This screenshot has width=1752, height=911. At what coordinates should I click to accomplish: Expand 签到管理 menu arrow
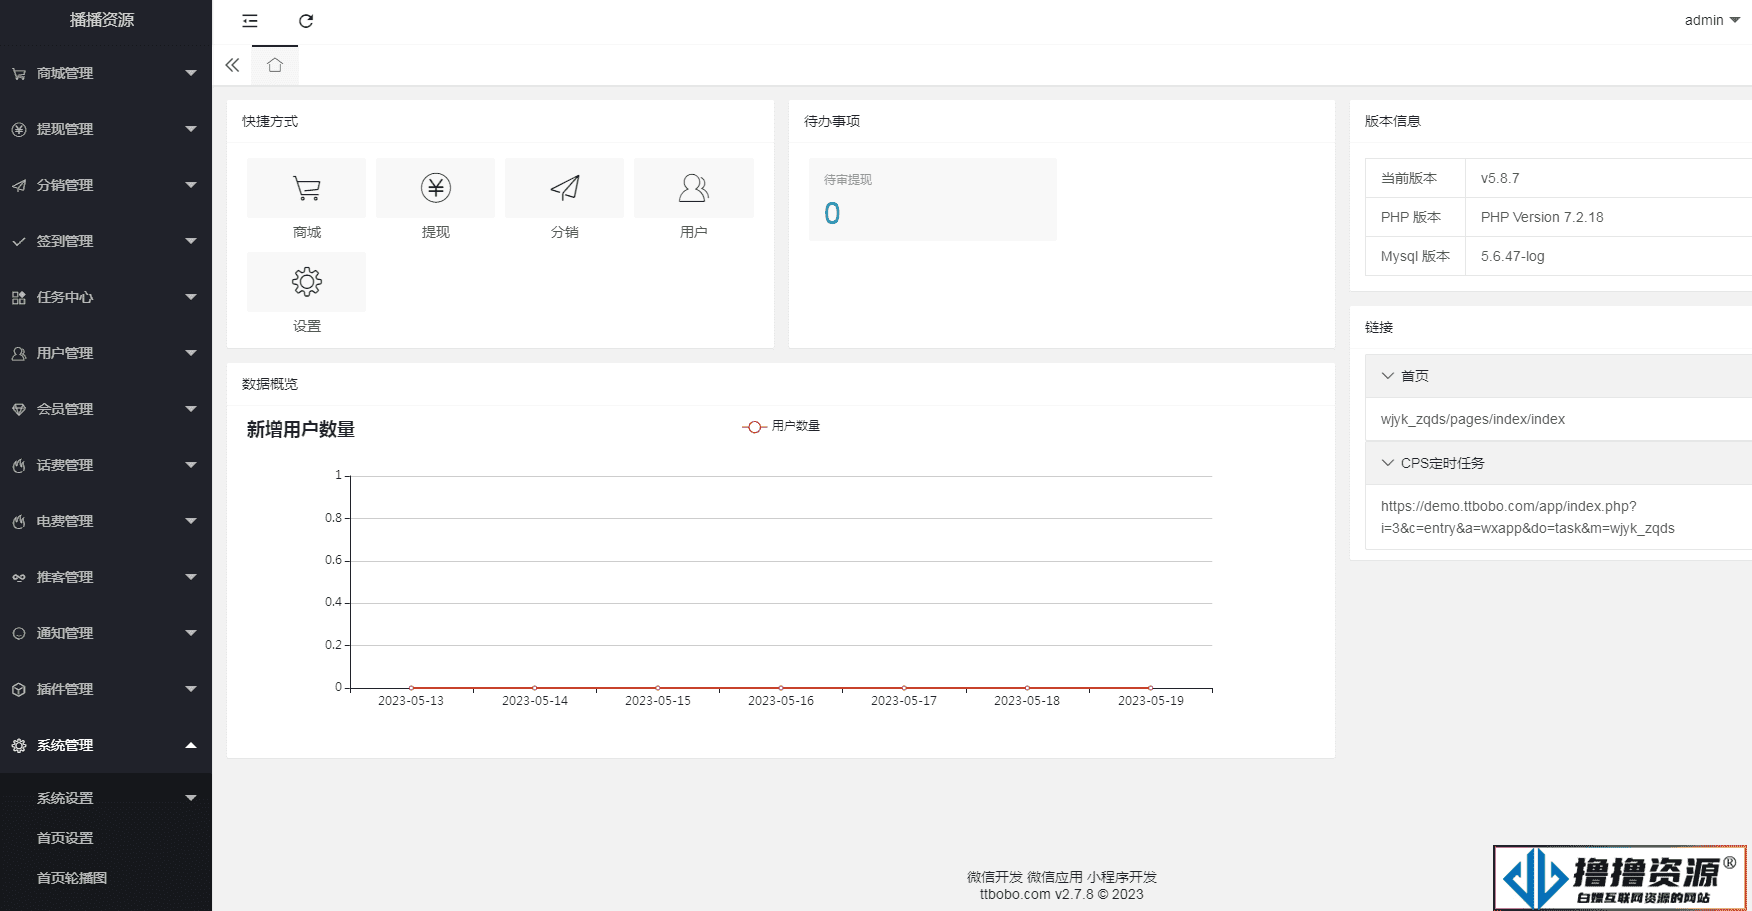pos(191,241)
